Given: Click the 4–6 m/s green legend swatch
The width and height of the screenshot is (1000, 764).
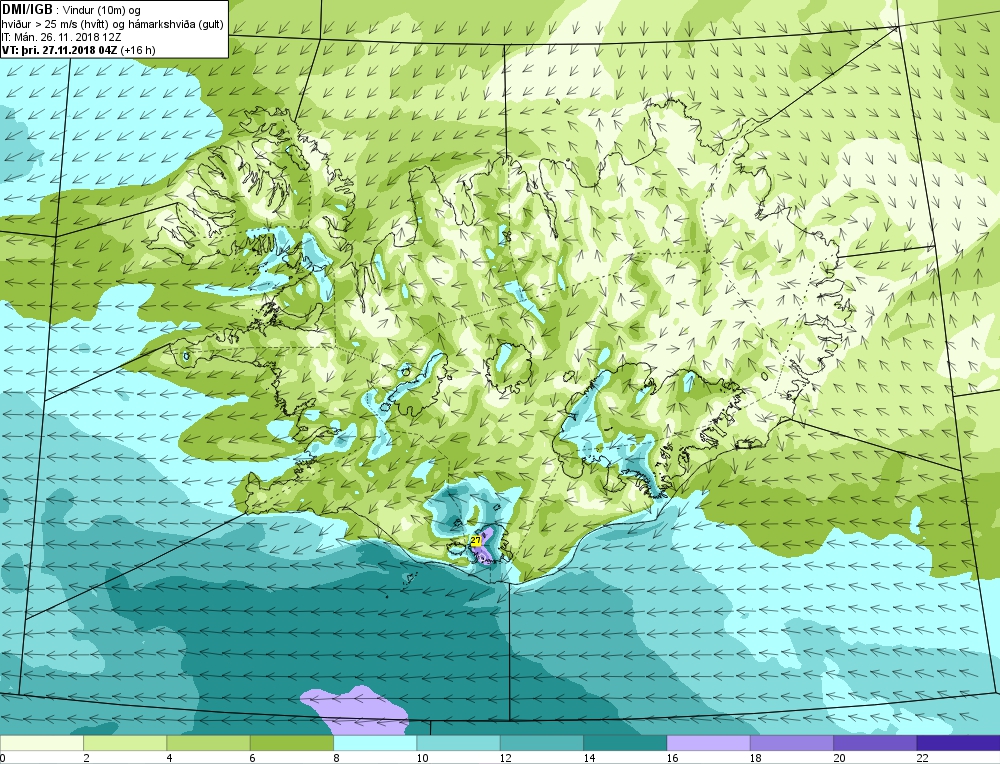Looking at the screenshot, I should pos(209,743).
